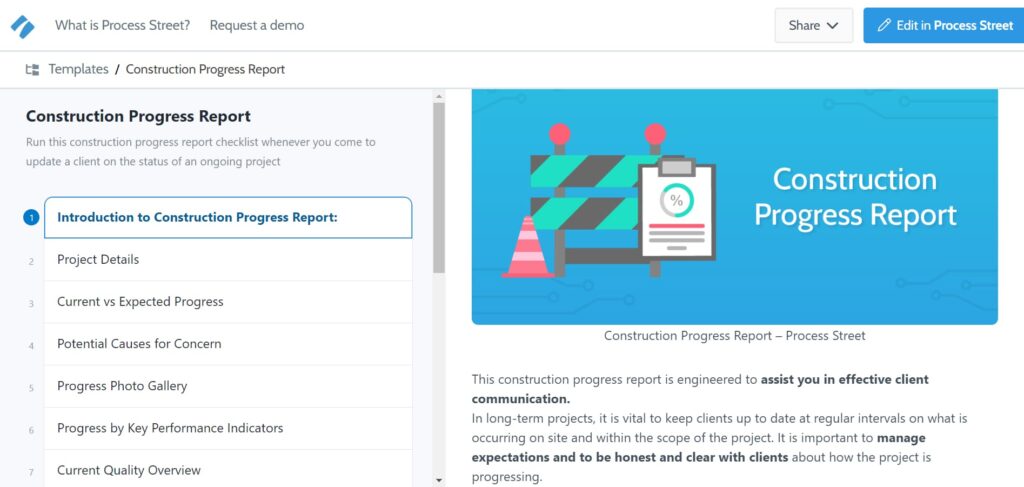This screenshot has height=487, width=1024.
Task: Click the checklist description starting "Run this construction"
Action: (201, 151)
